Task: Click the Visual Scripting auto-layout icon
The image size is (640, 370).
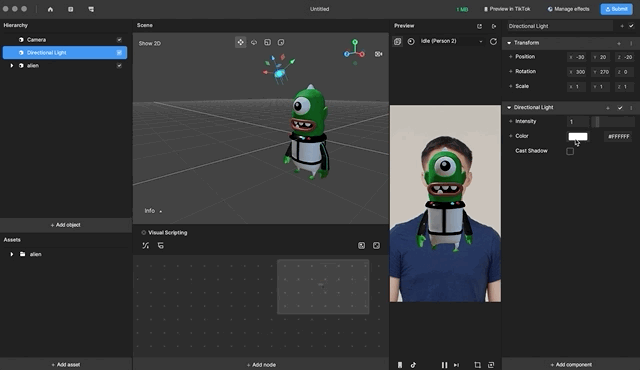Action: (x=145, y=246)
